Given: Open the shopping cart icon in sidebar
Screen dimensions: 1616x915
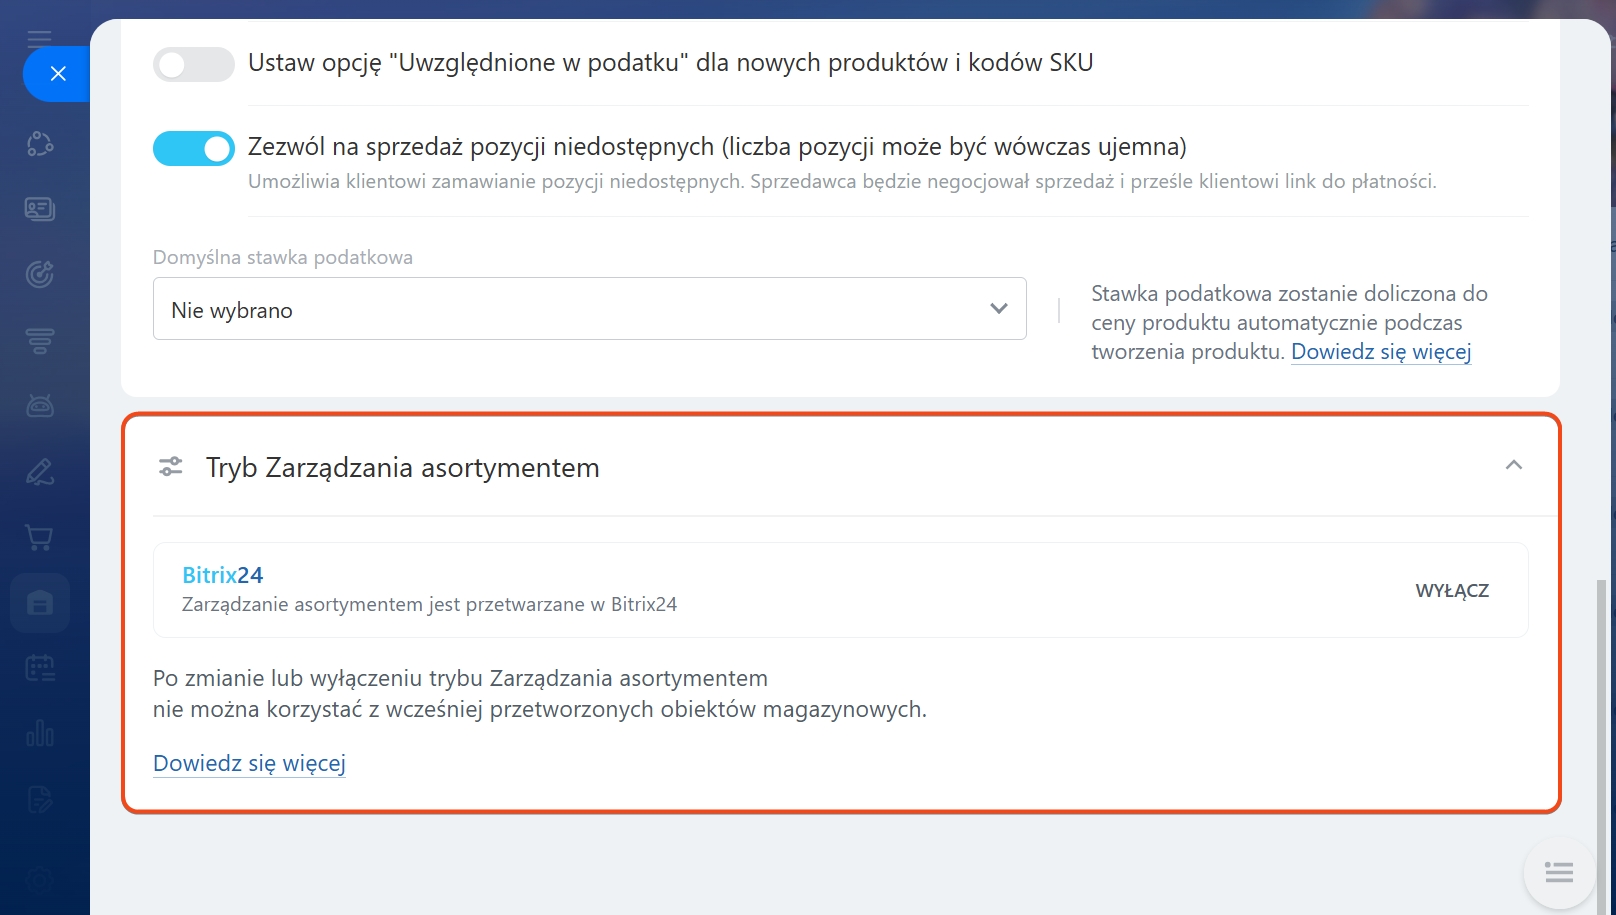Looking at the screenshot, I should click(40, 538).
